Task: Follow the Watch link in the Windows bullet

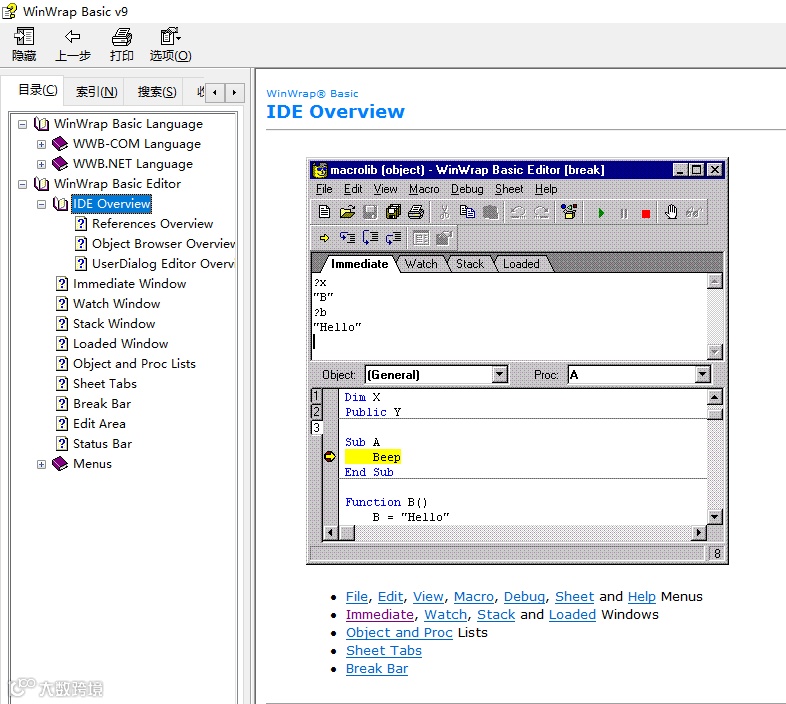Action: click(446, 615)
